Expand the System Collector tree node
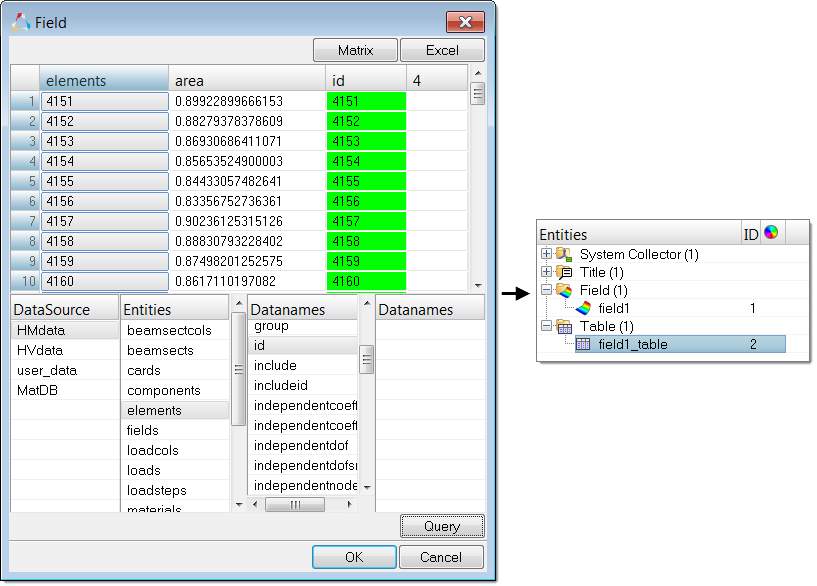 click(546, 255)
